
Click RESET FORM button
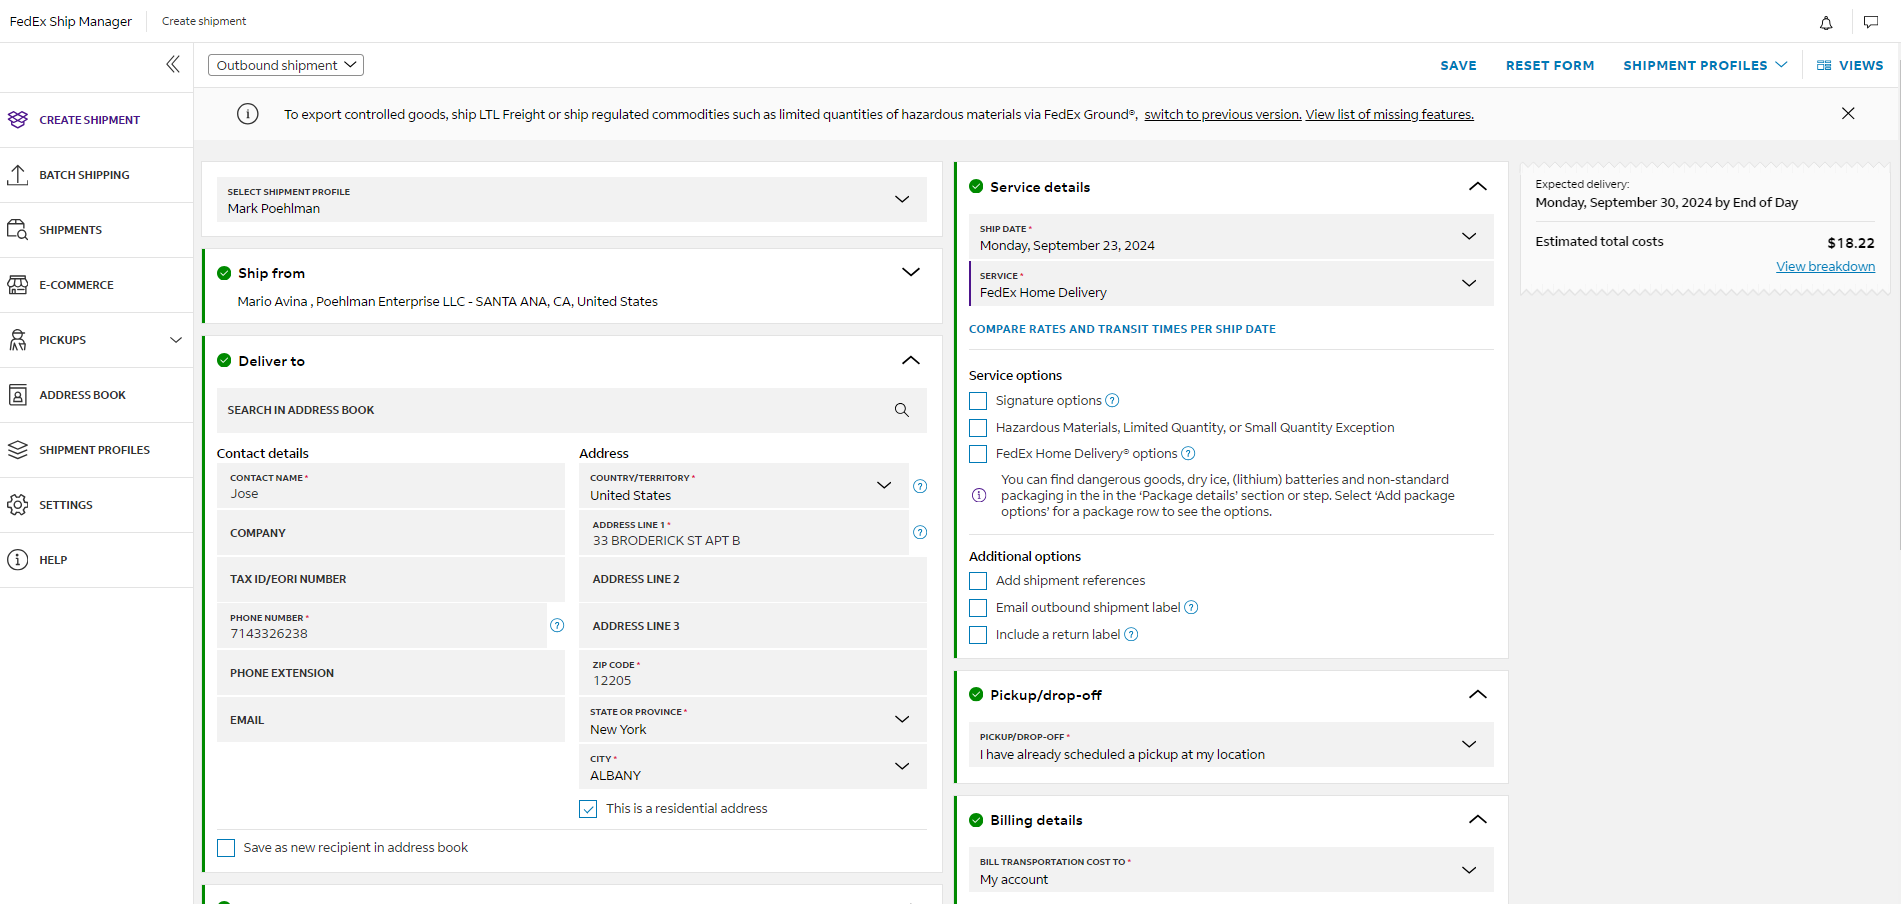point(1550,66)
